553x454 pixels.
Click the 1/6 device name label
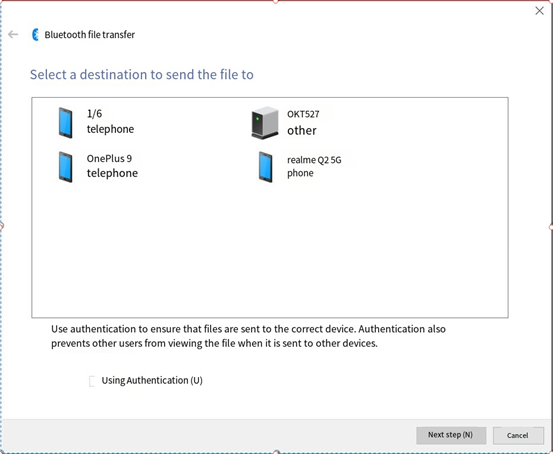click(x=95, y=114)
